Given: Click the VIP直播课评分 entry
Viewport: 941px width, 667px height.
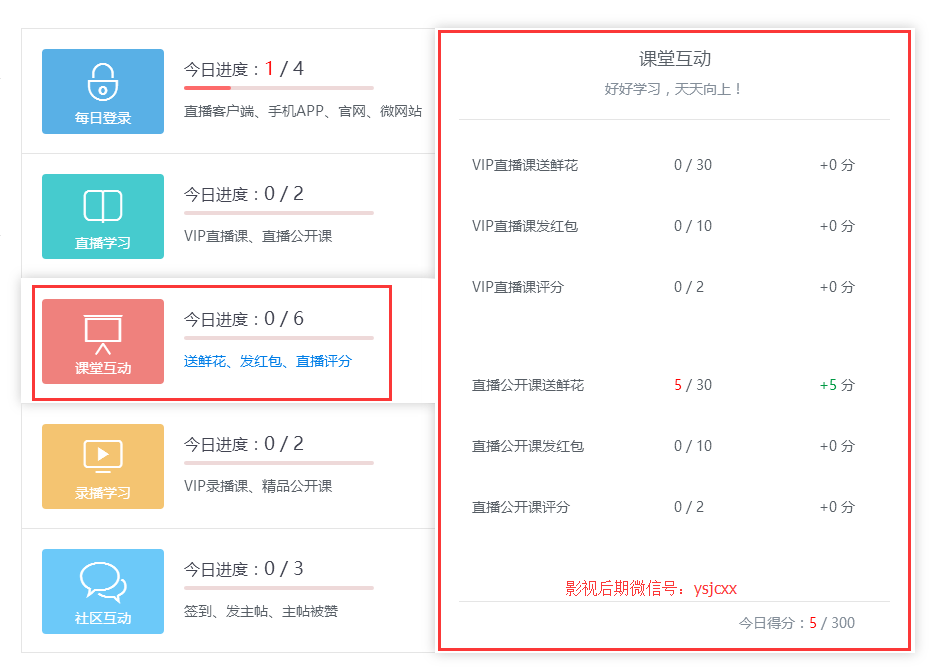Looking at the screenshot, I should pos(518,287).
